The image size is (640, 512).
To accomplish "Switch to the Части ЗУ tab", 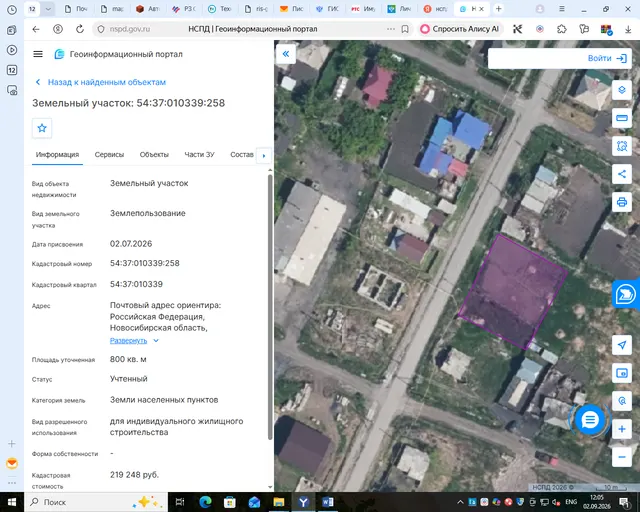I will [x=199, y=155].
